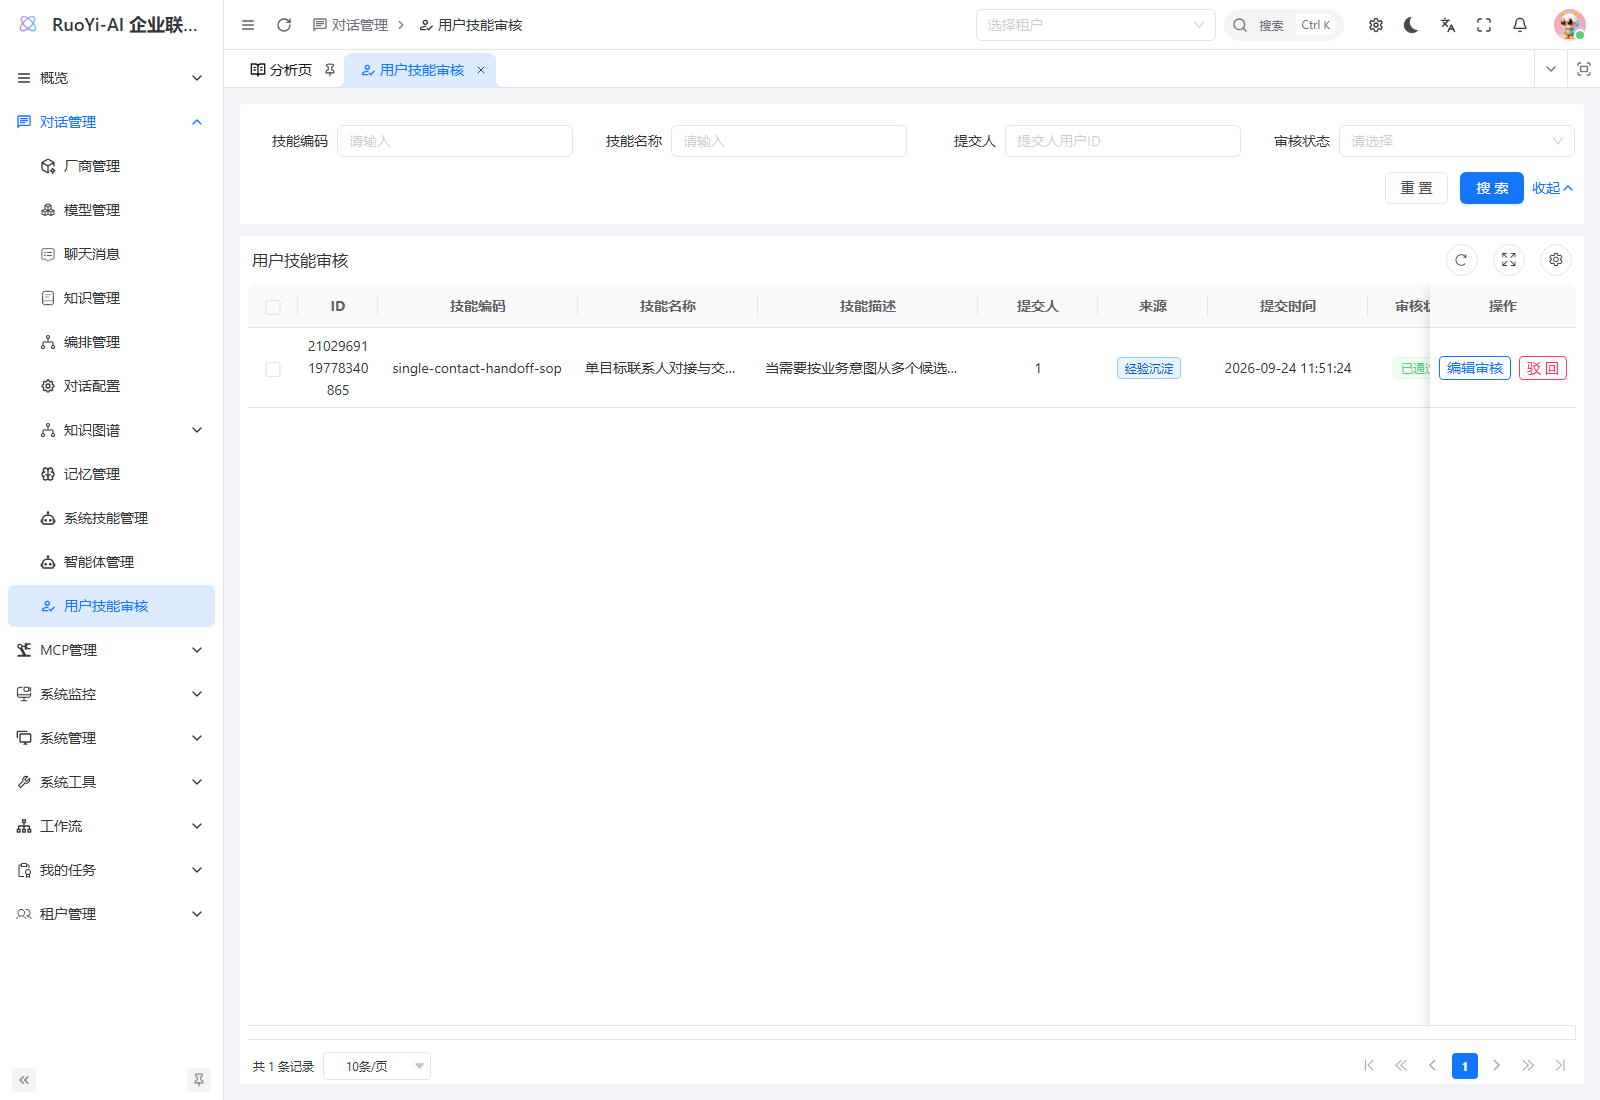
Task: Open the tabs dropdown chevron
Action: [x=1551, y=69]
